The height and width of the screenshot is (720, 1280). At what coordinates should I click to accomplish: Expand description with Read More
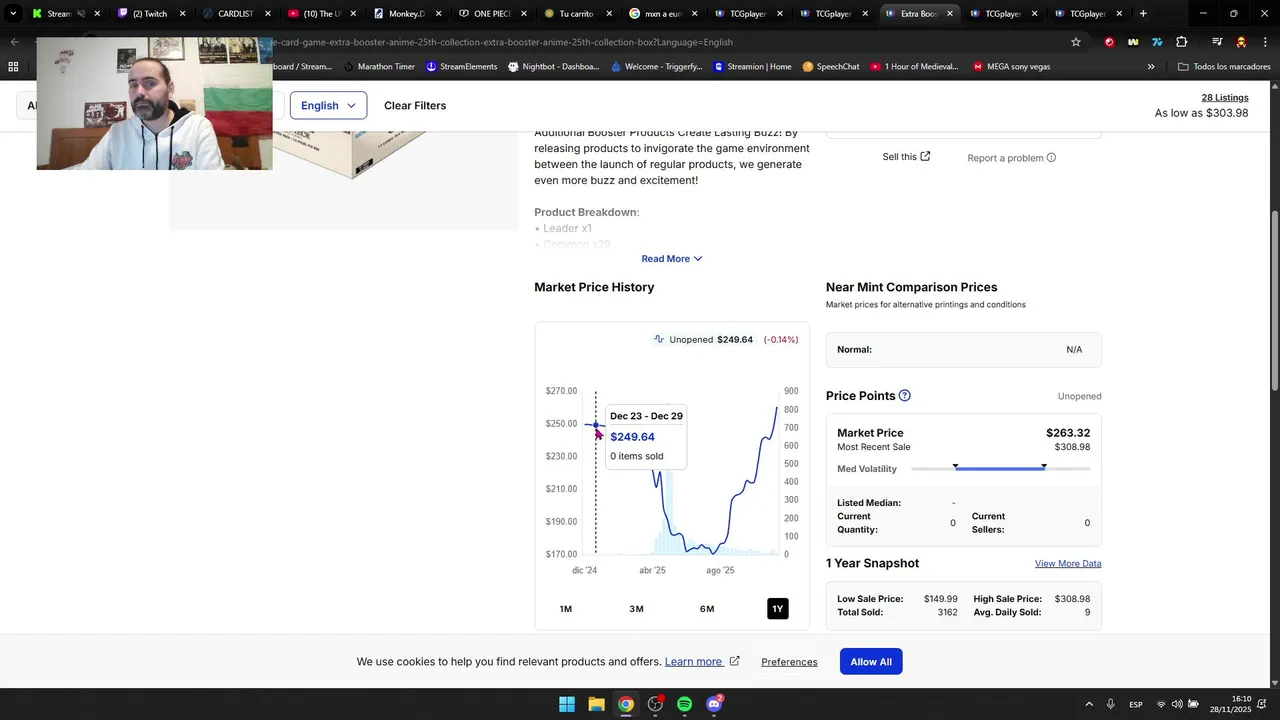point(672,259)
